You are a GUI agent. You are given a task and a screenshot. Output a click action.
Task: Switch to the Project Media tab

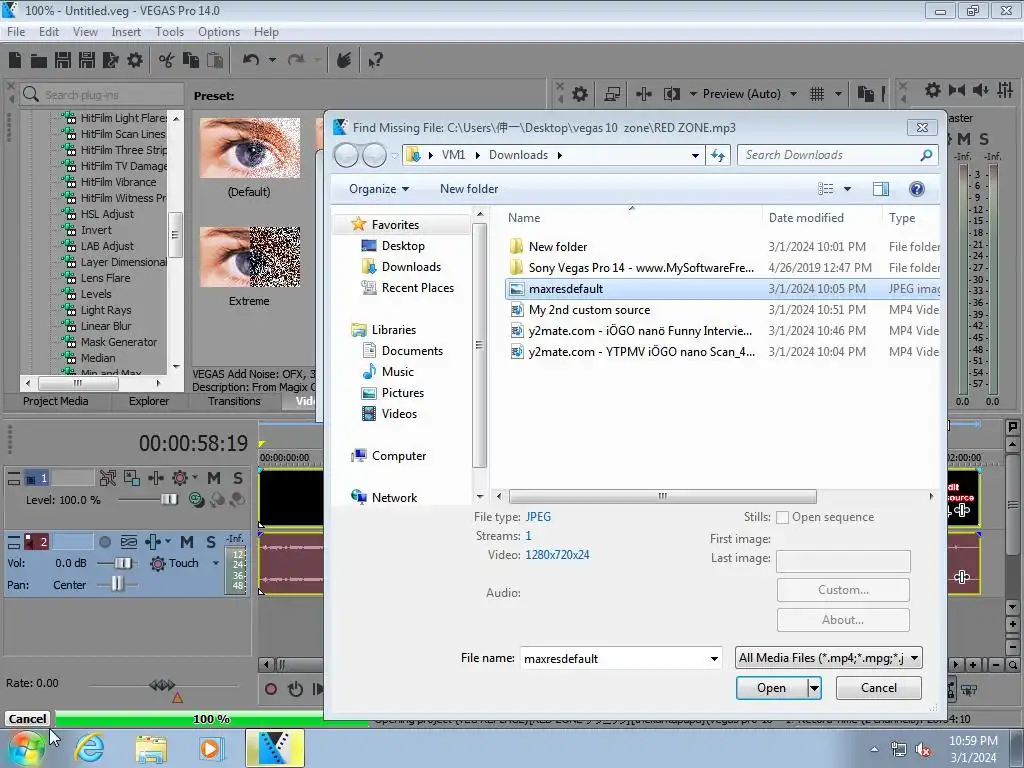coord(56,402)
